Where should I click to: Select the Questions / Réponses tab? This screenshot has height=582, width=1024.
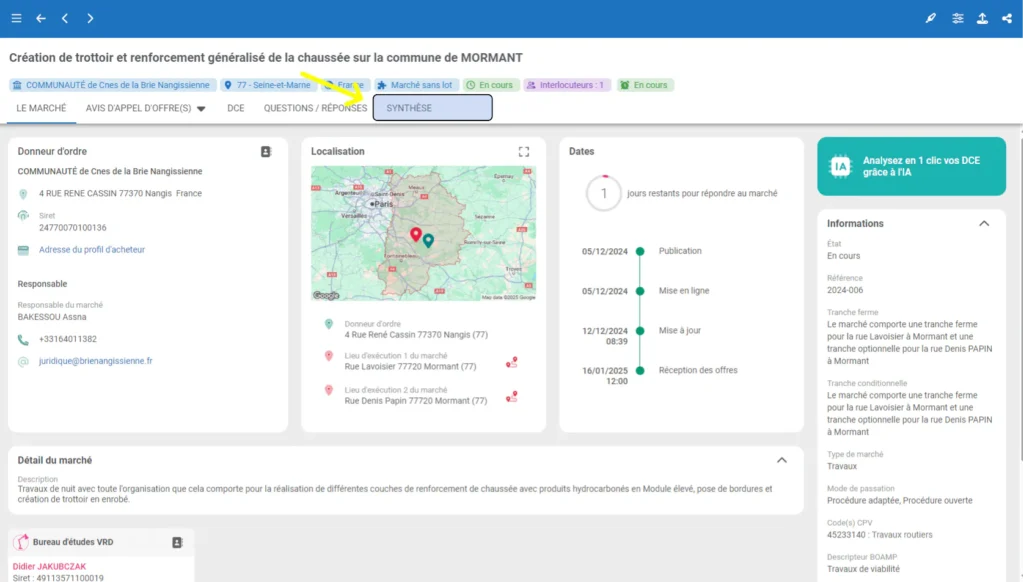315,108
